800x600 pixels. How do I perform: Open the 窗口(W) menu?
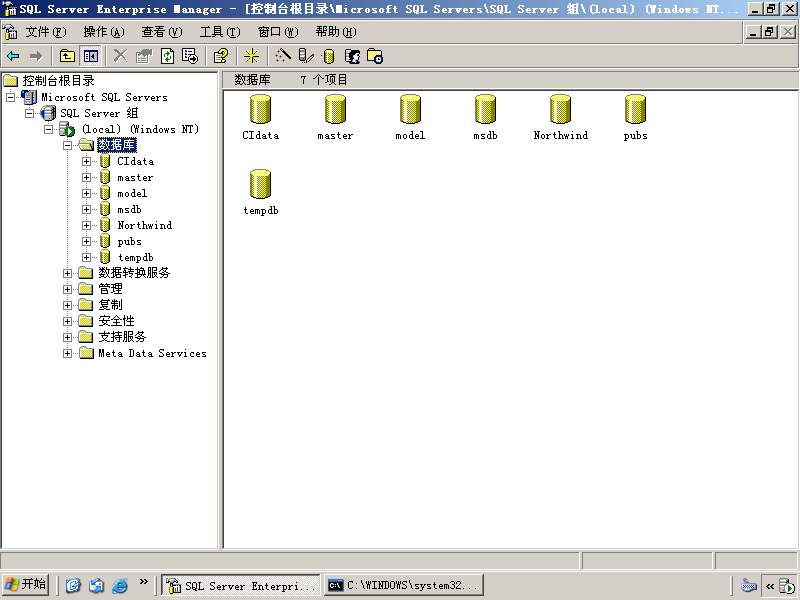coord(278,32)
